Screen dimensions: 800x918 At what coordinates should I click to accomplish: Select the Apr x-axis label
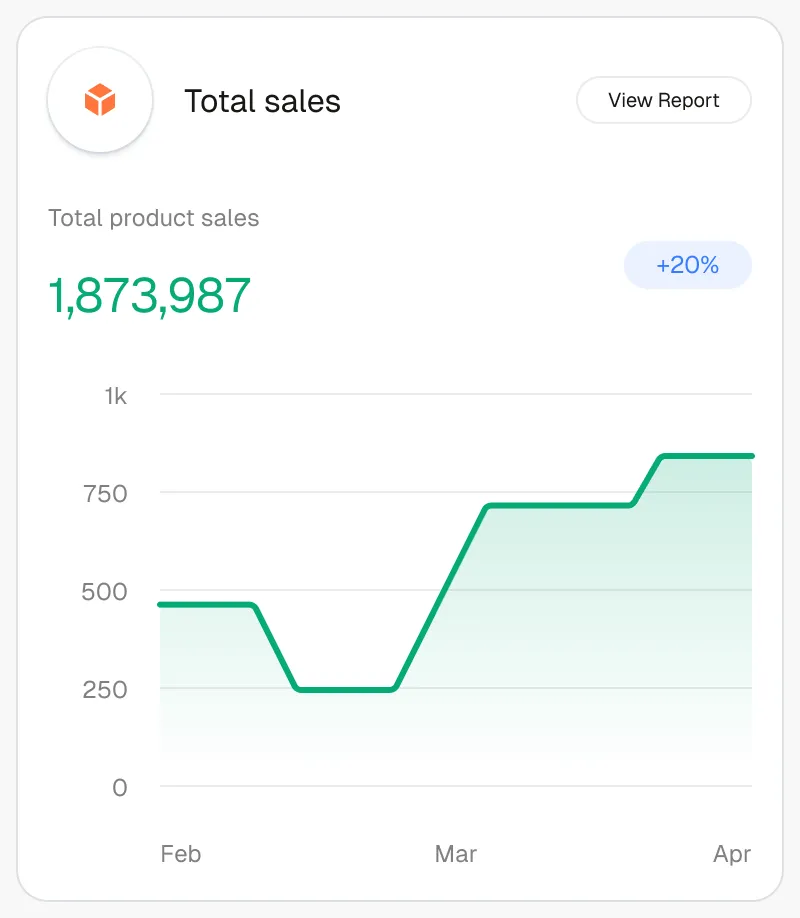click(732, 854)
